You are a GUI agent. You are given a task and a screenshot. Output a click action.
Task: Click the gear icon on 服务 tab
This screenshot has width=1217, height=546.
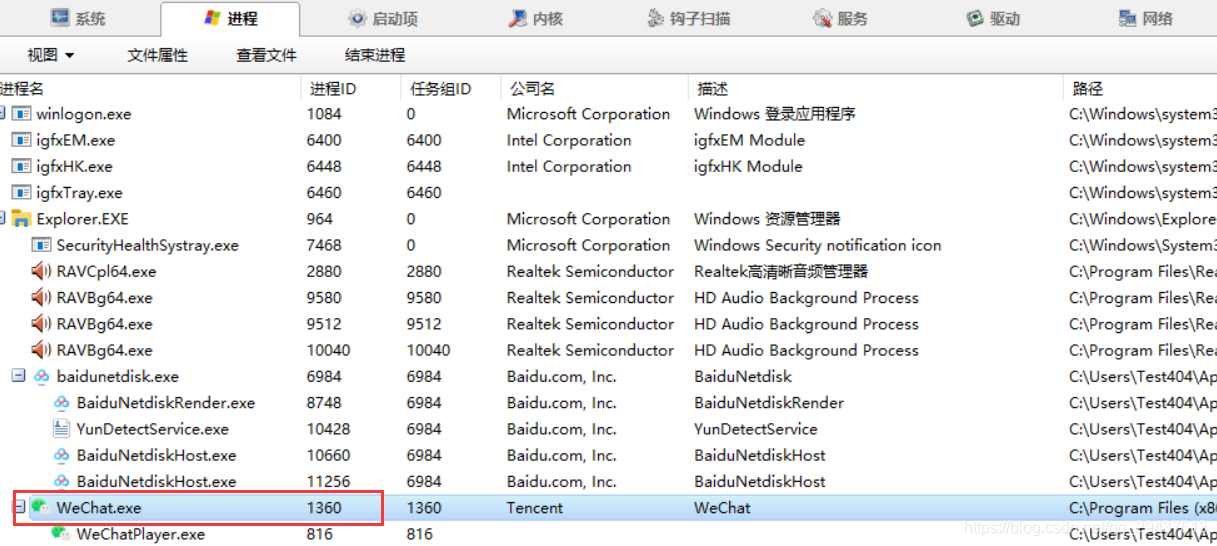tap(823, 18)
